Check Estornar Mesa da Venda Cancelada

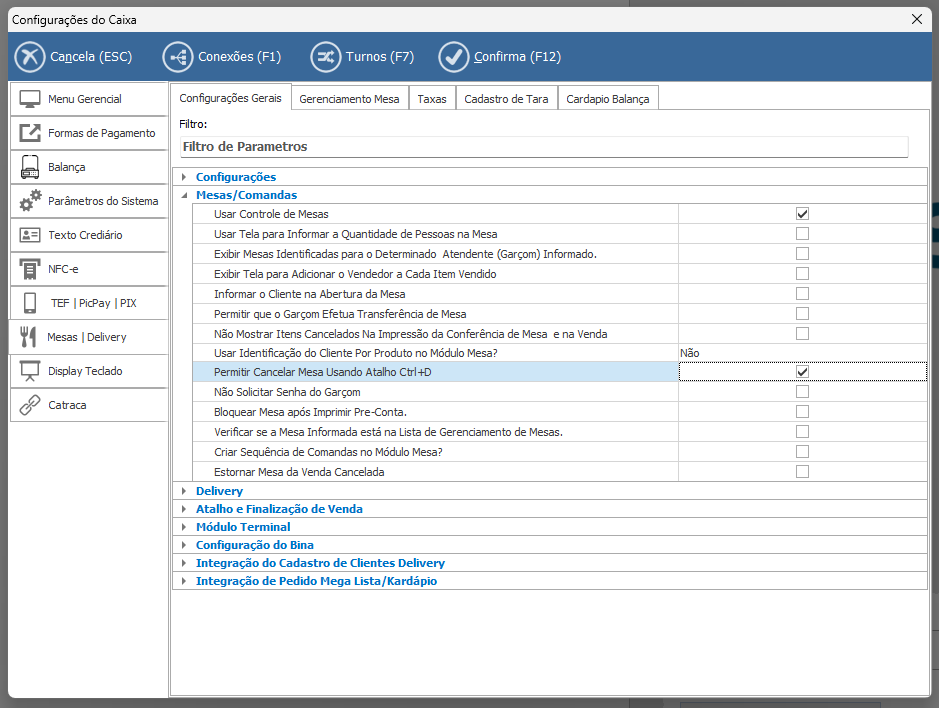802,471
